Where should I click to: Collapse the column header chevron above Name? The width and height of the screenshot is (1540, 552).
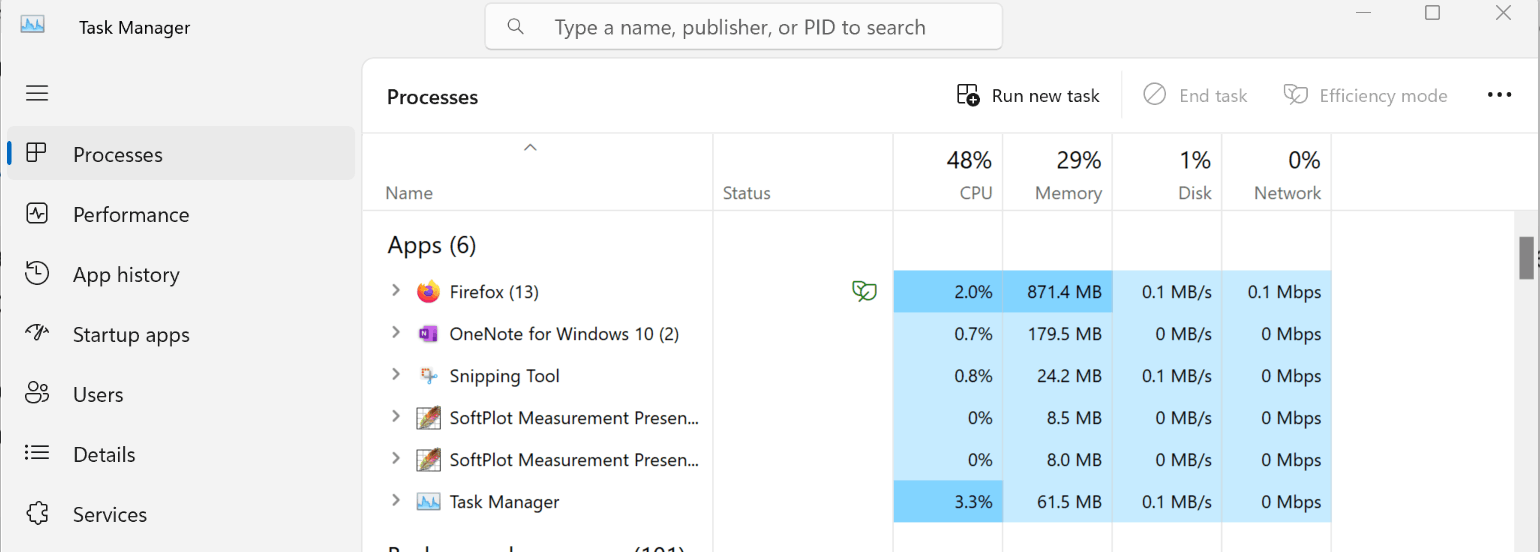(531, 147)
